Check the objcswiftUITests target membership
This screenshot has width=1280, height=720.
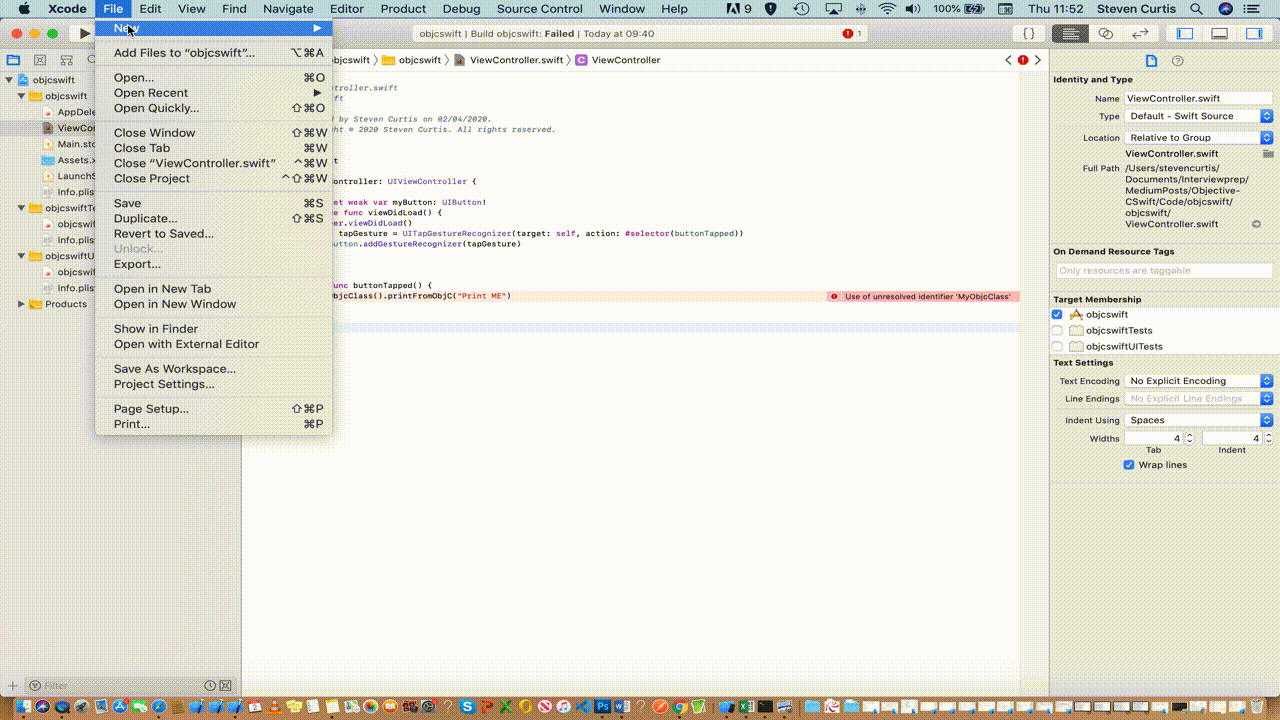tap(1057, 347)
